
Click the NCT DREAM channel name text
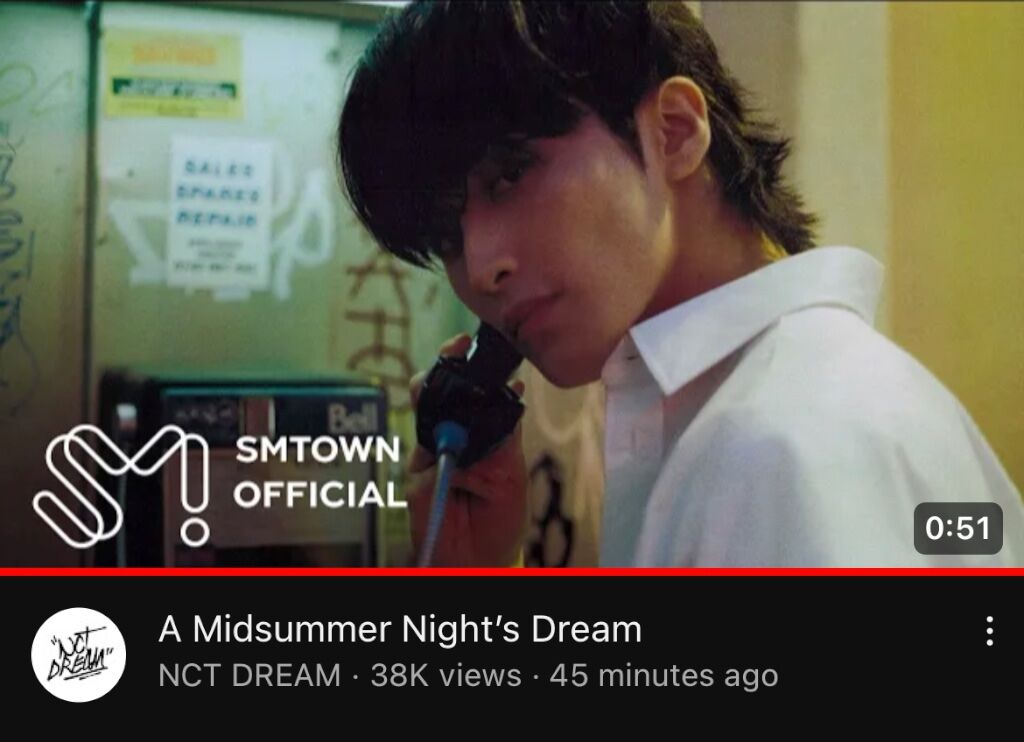(249, 675)
